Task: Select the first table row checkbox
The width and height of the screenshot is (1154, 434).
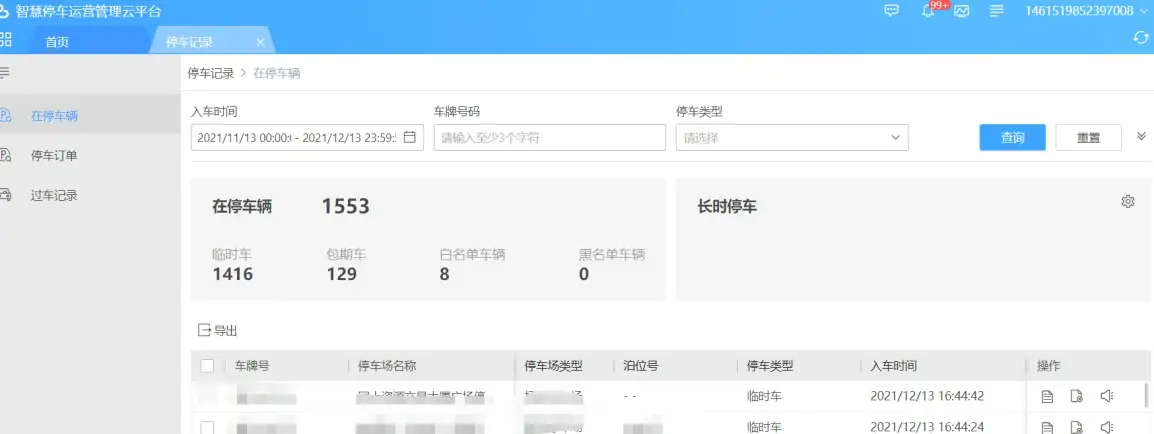Action: coord(208,396)
